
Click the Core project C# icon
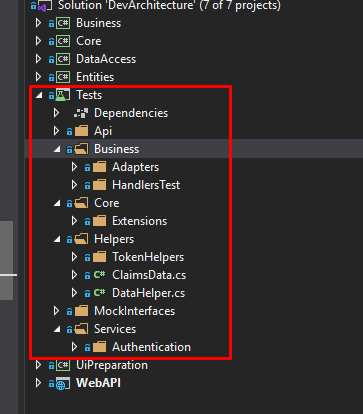coord(63,41)
